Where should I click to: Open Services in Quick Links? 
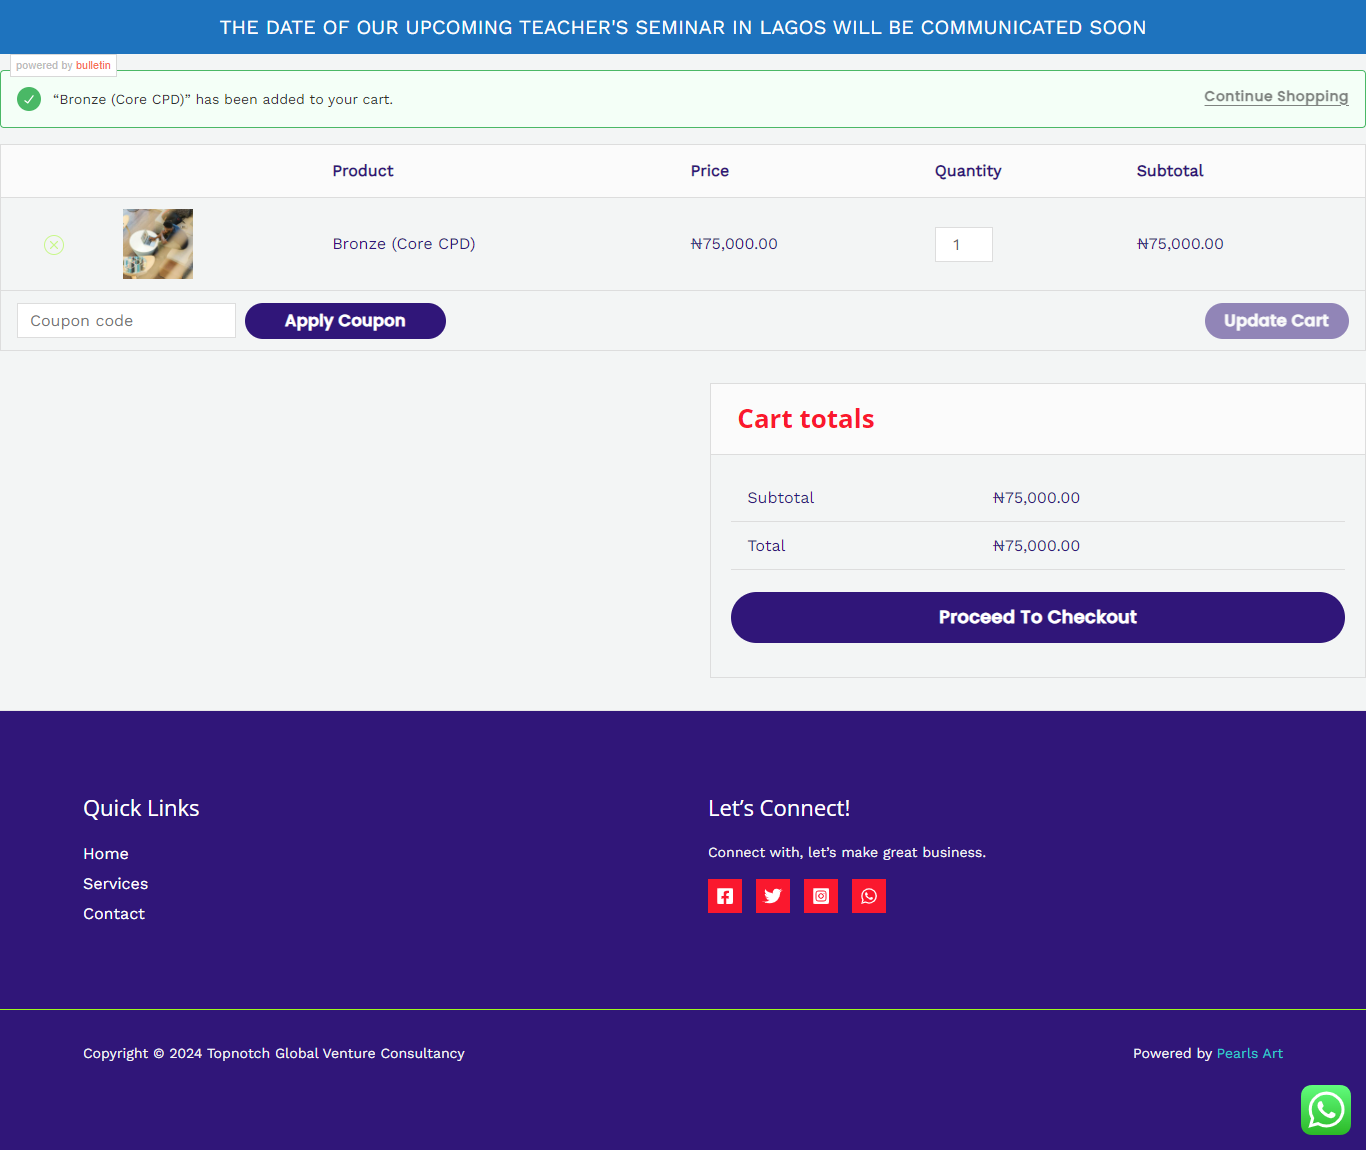pos(116,884)
